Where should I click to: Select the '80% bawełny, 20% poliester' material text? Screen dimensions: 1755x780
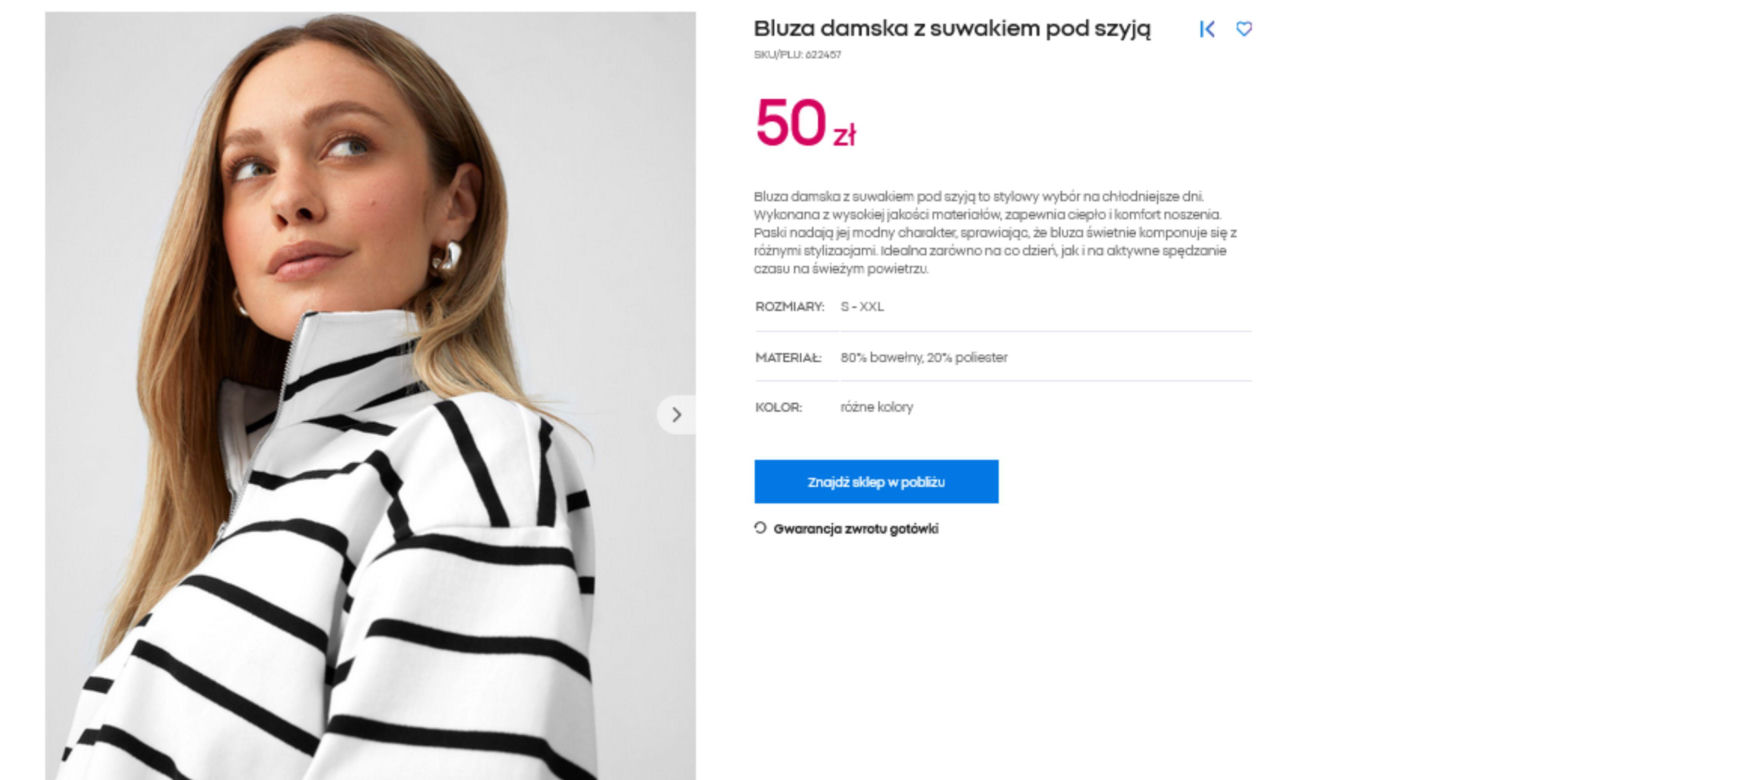click(924, 358)
